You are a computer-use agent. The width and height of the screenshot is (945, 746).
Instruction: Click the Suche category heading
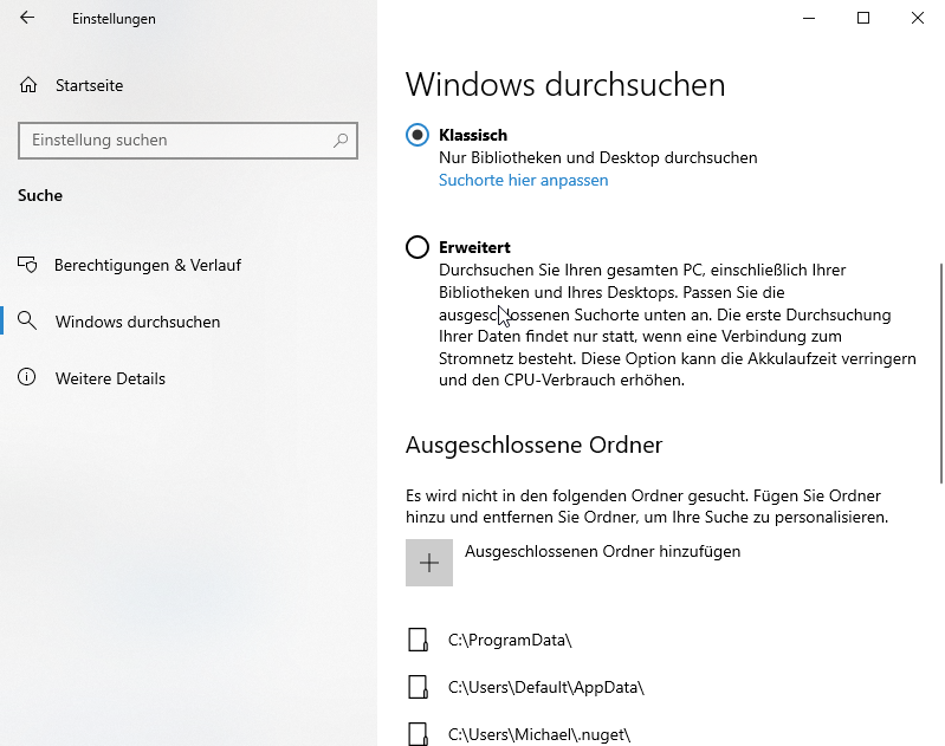click(40, 195)
